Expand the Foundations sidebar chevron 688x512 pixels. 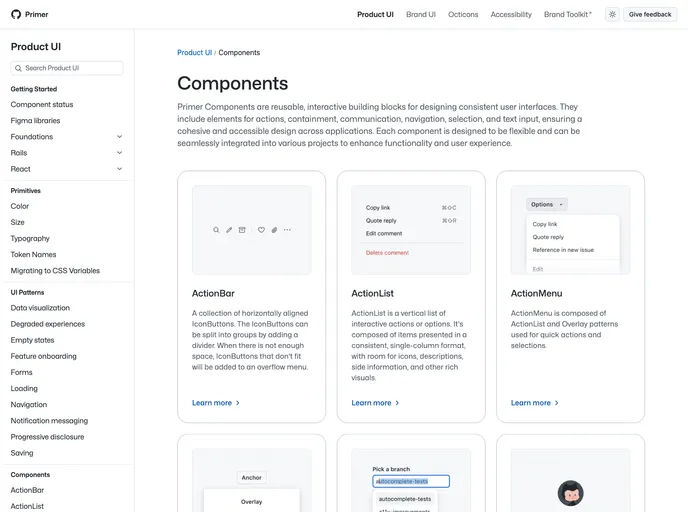tap(119, 136)
